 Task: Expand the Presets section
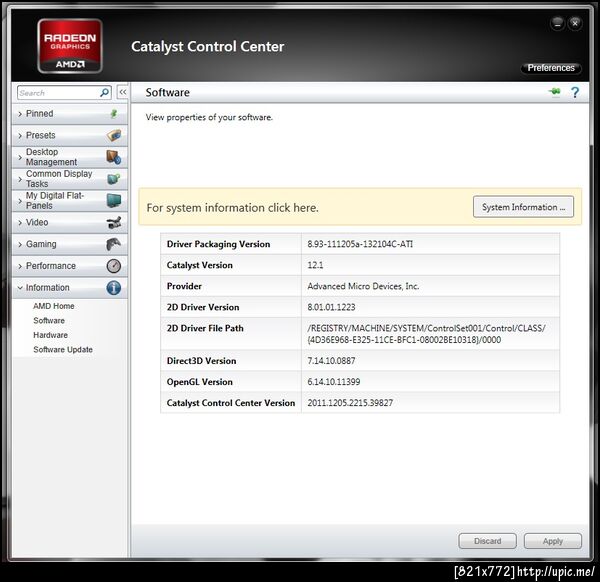click(70, 135)
